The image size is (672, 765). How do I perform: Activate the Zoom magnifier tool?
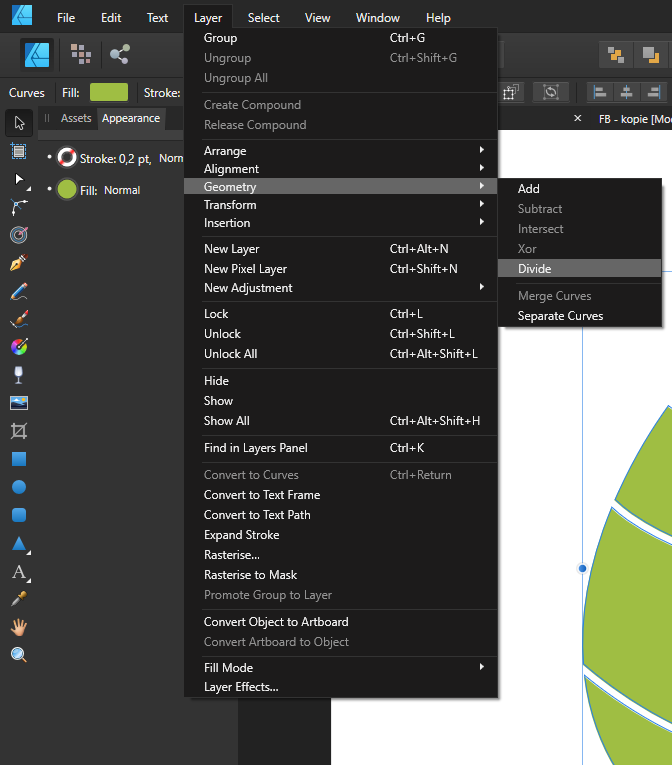(x=18, y=655)
